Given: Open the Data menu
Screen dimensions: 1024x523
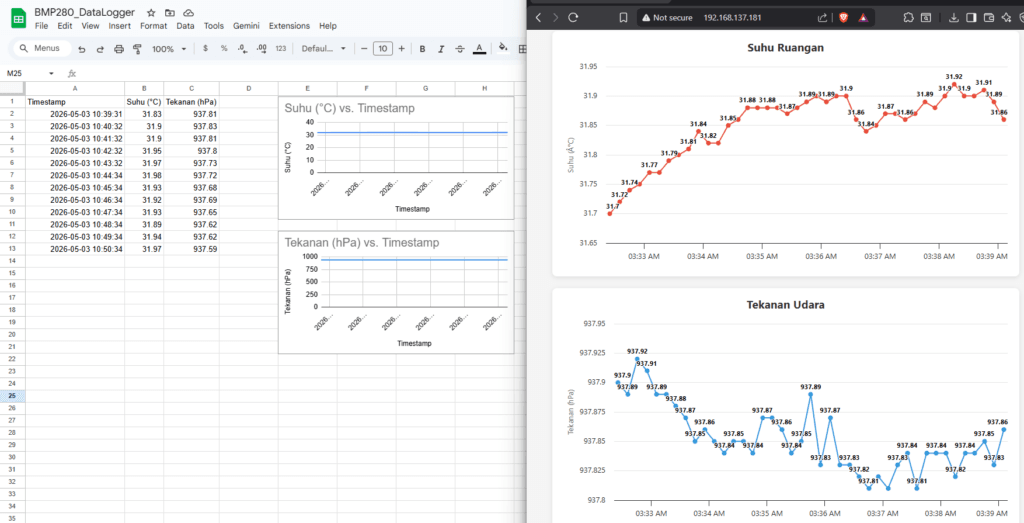Looking at the screenshot, I should coord(185,26).
